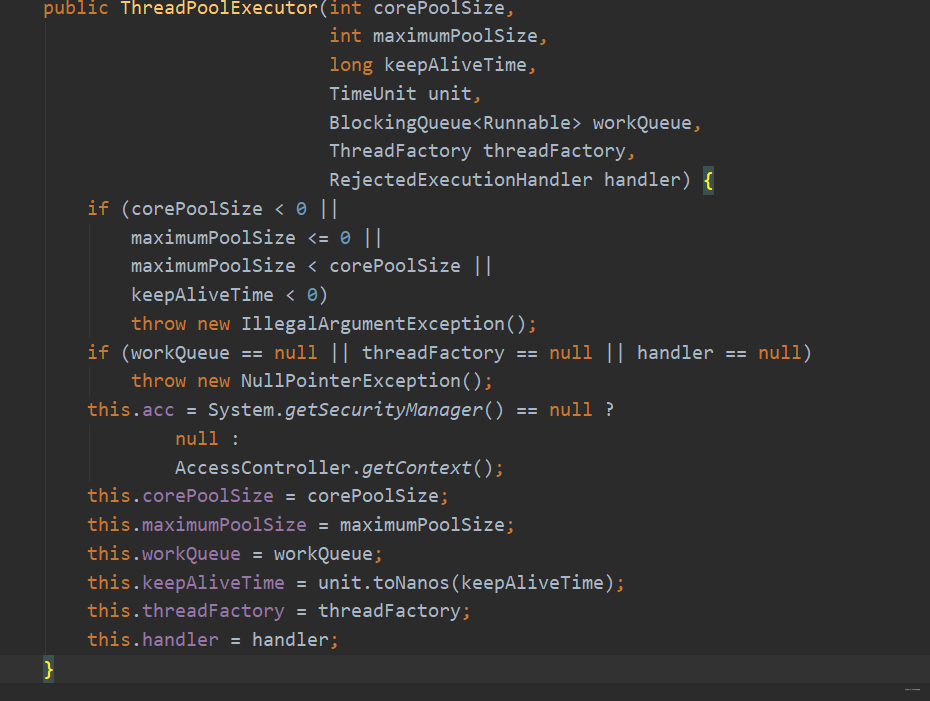
Task: Click the highlighted opening brace after handler
Action: click(708, 180)
